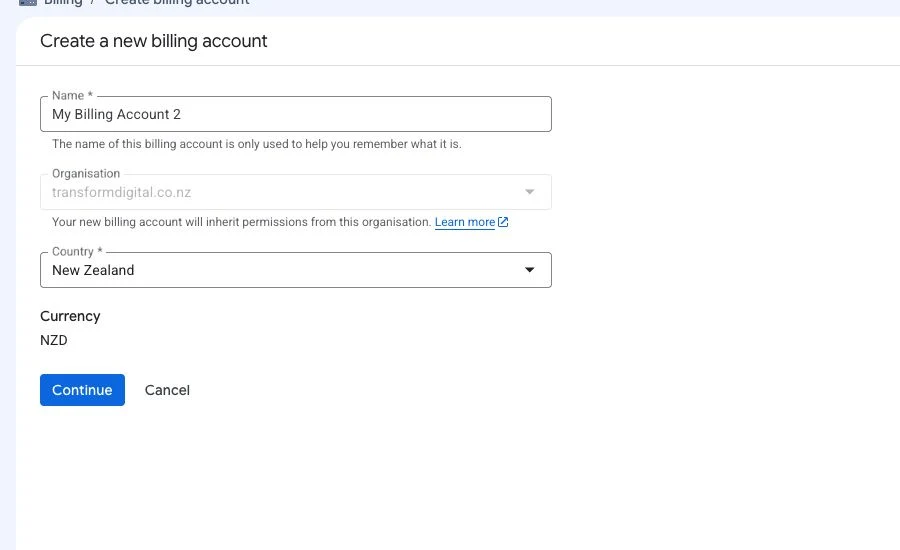
Task: Click the helper text under Name field
Action: pyautogui.click(x=257, y=144)
